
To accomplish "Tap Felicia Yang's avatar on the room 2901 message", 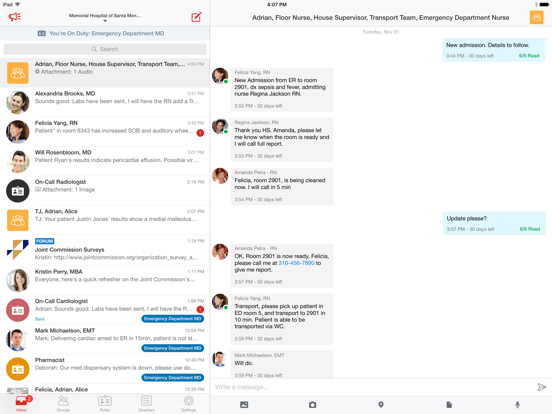I will [x=220, y=76].
